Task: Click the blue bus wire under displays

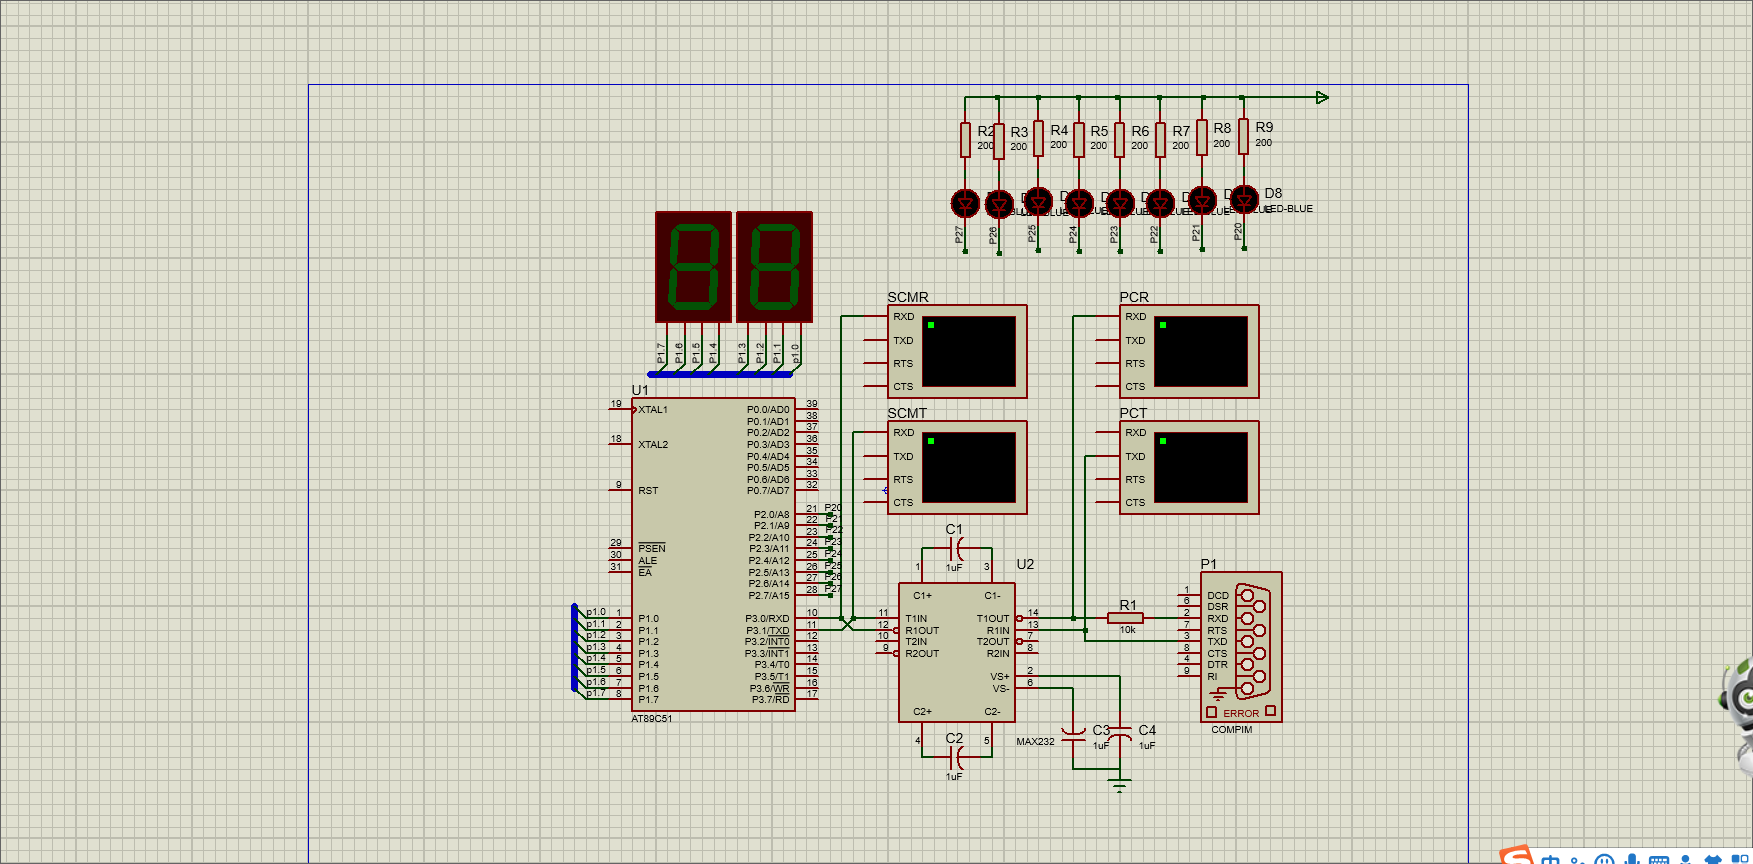Action: (x=720, y=374)
